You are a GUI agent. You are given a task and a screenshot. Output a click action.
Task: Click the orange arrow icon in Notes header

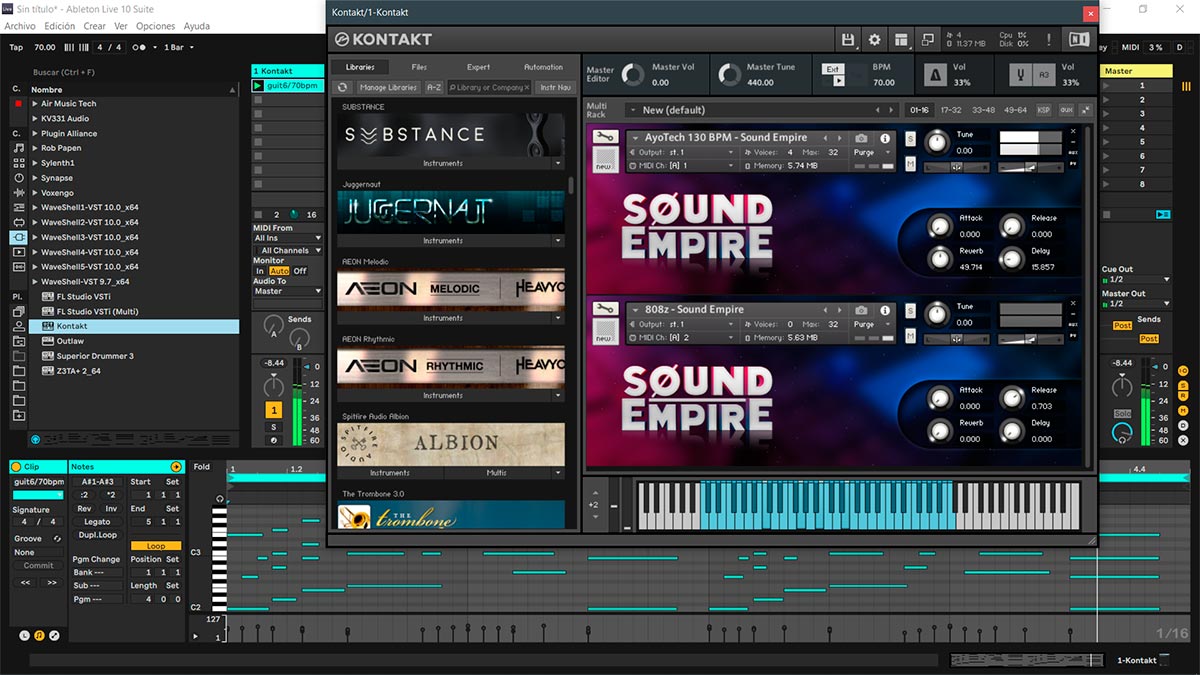[x=176, y=467]
